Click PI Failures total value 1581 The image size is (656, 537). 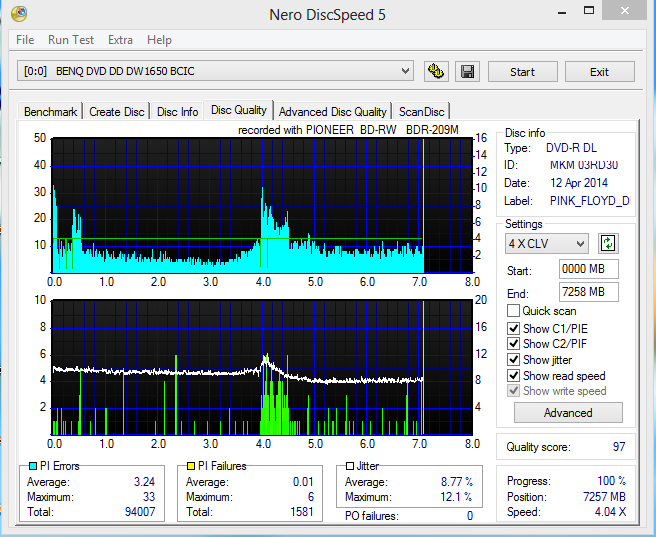click(302, 511)
